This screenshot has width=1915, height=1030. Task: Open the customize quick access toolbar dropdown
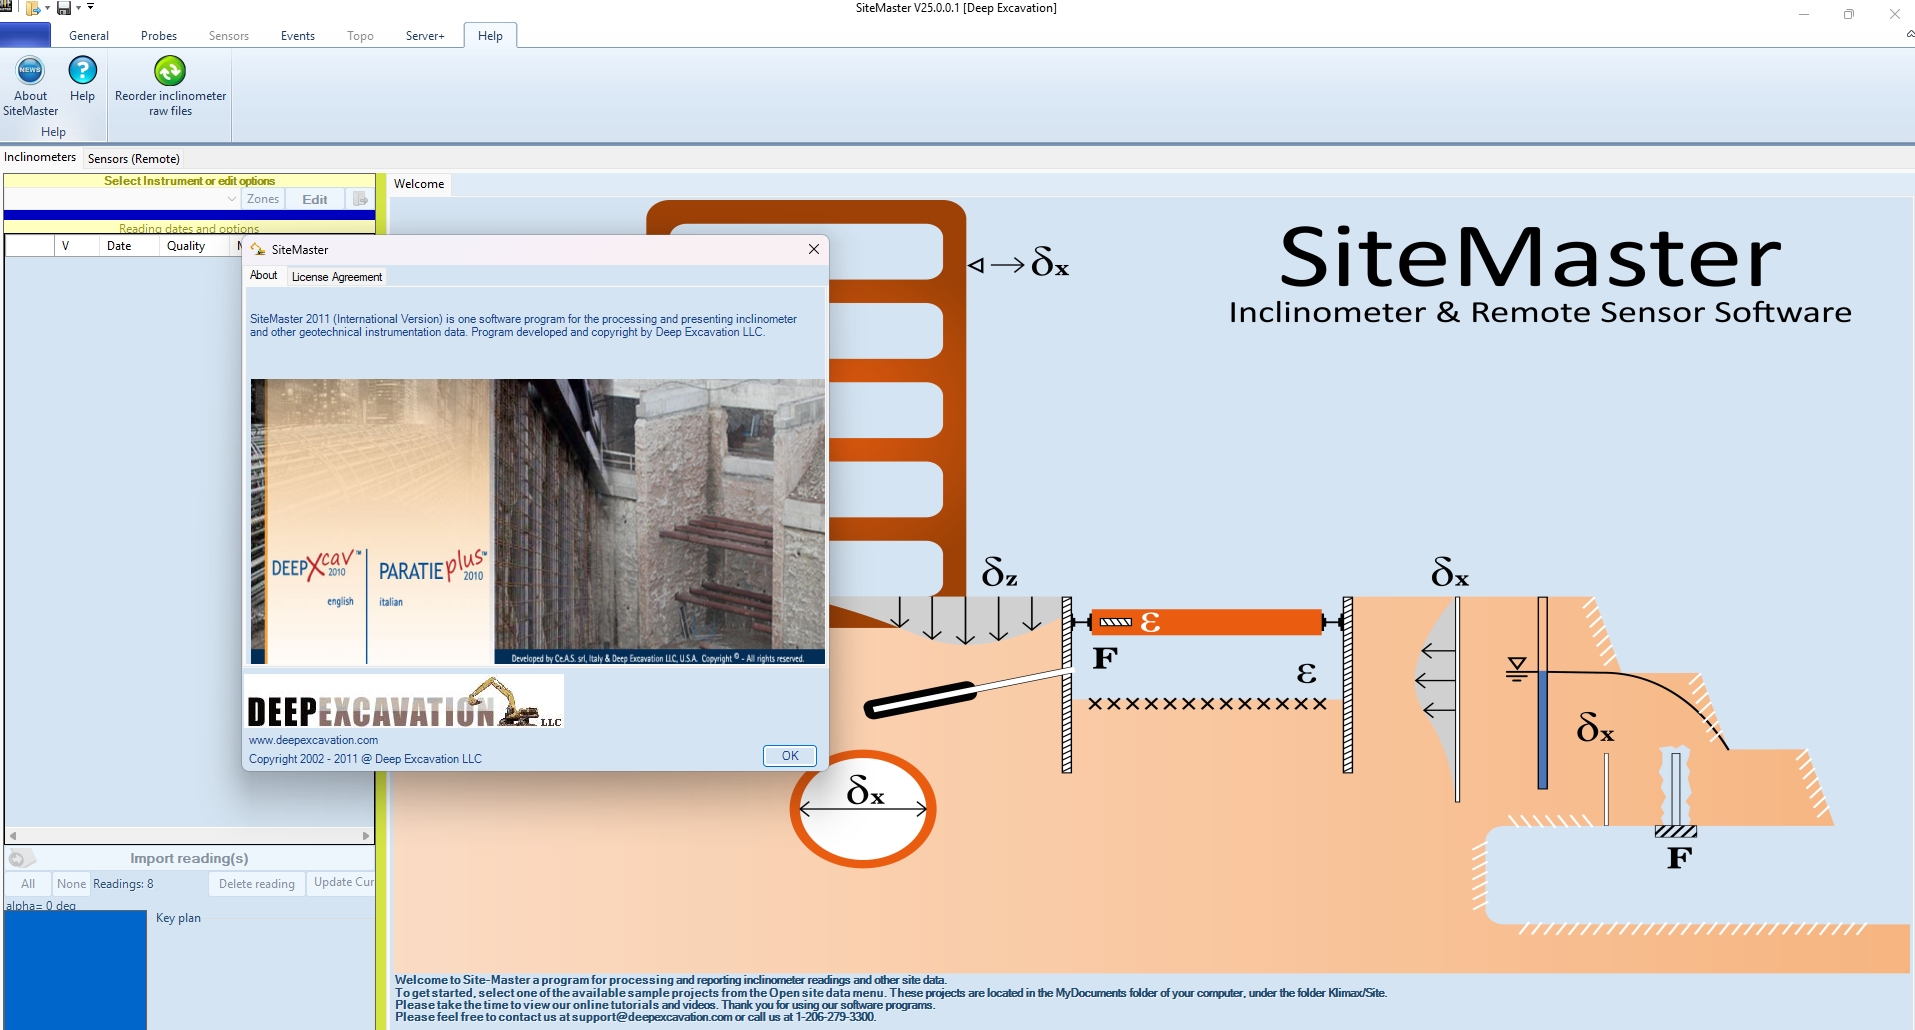click(90, 7)
